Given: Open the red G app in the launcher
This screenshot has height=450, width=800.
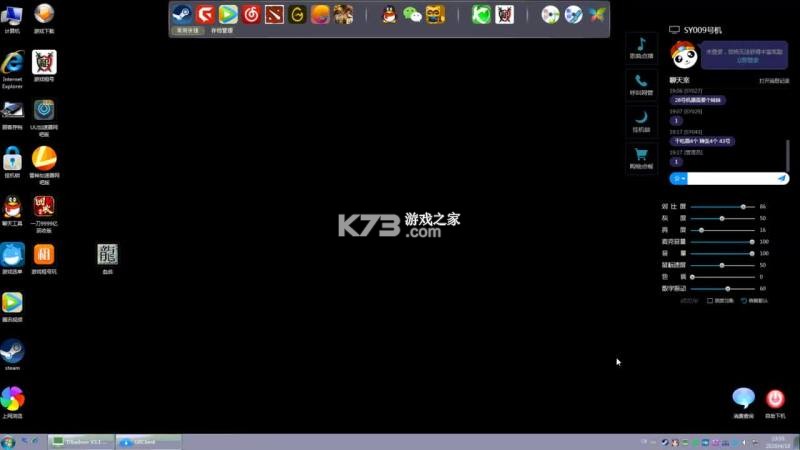Looking at the screenshot, I should (x=205, y=14).
